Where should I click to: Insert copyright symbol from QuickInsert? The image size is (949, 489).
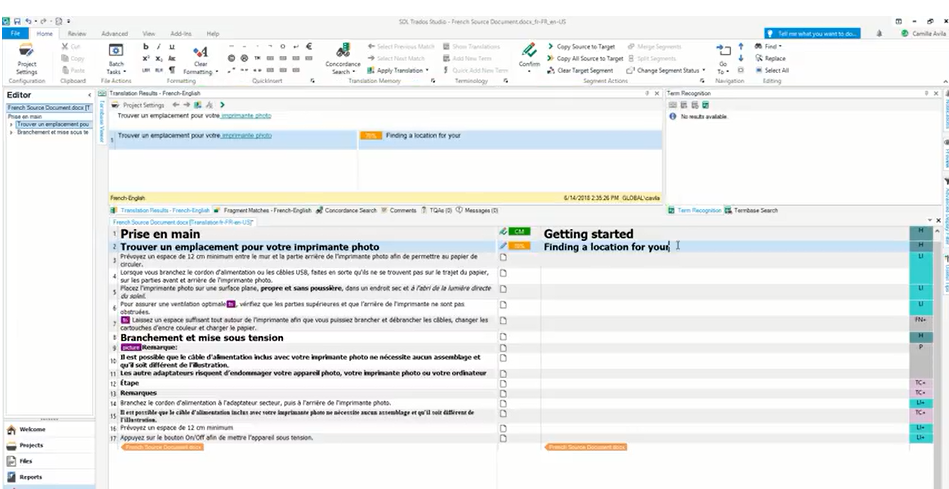pos(231,59)
